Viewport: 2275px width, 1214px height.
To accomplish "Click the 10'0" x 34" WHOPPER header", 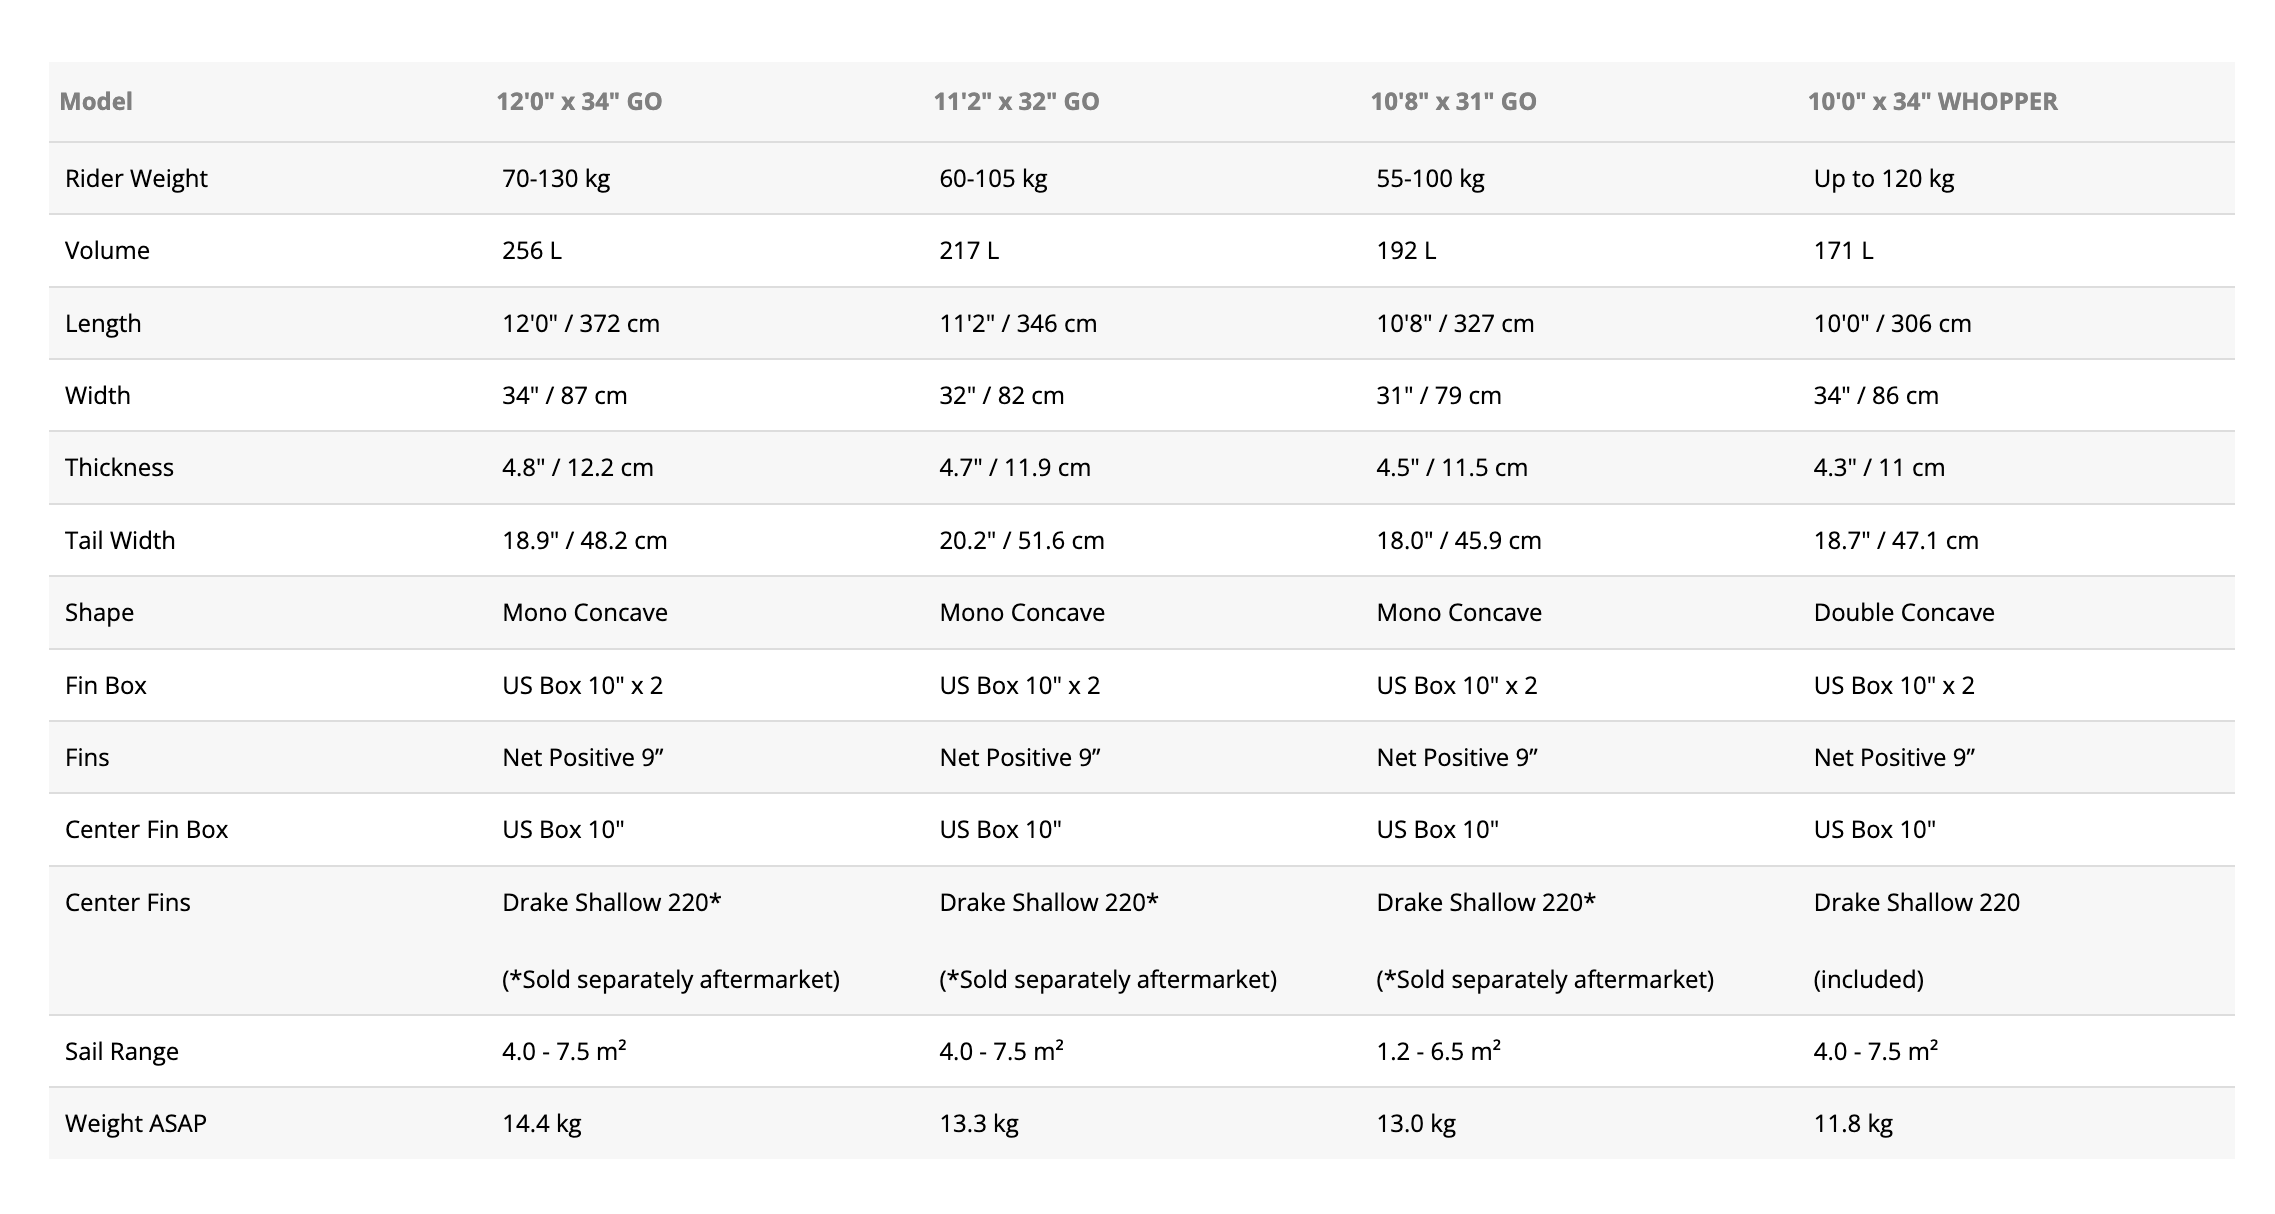I will (1932, 101).
